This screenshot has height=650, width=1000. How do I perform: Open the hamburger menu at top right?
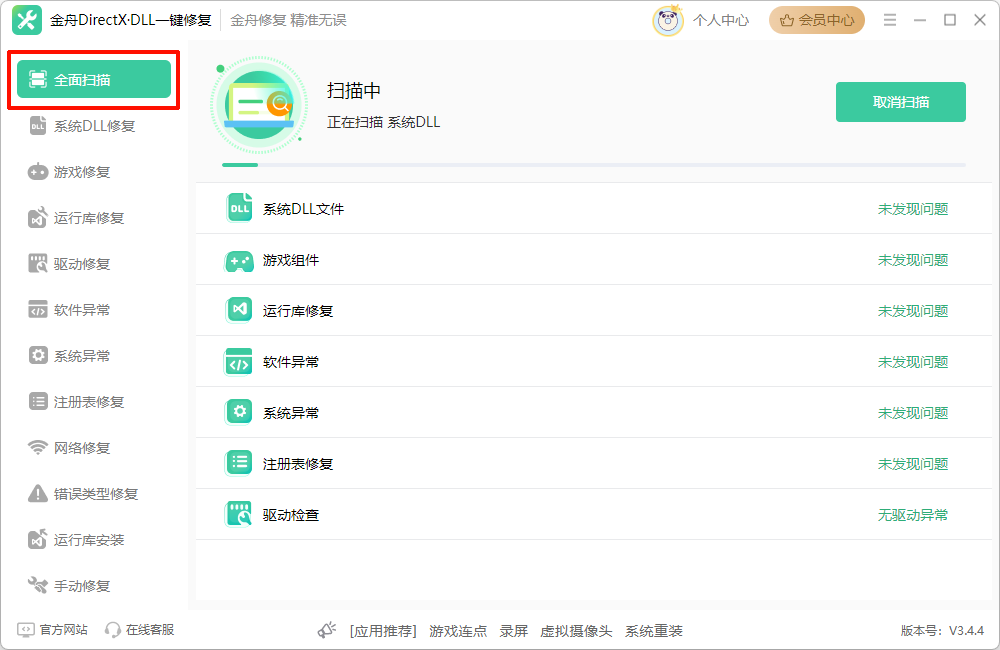[x=889, y=18]
